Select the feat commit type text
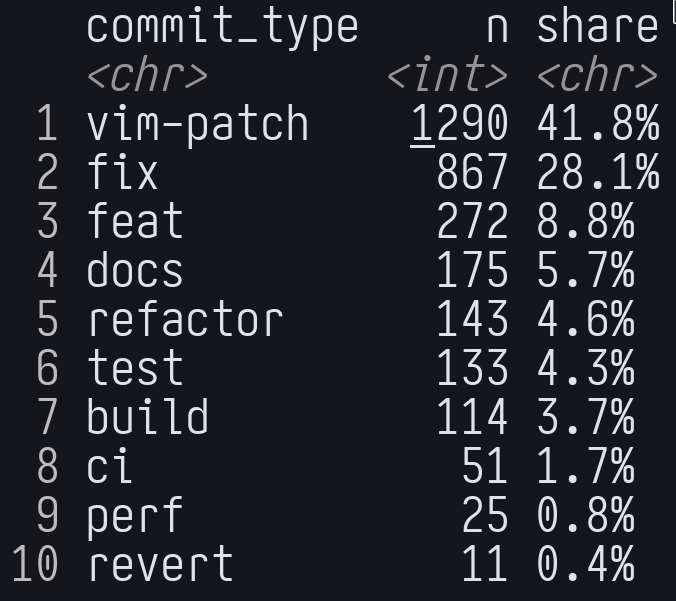The height and width of the screenshot is (601, 676). (x=135, y=221)
